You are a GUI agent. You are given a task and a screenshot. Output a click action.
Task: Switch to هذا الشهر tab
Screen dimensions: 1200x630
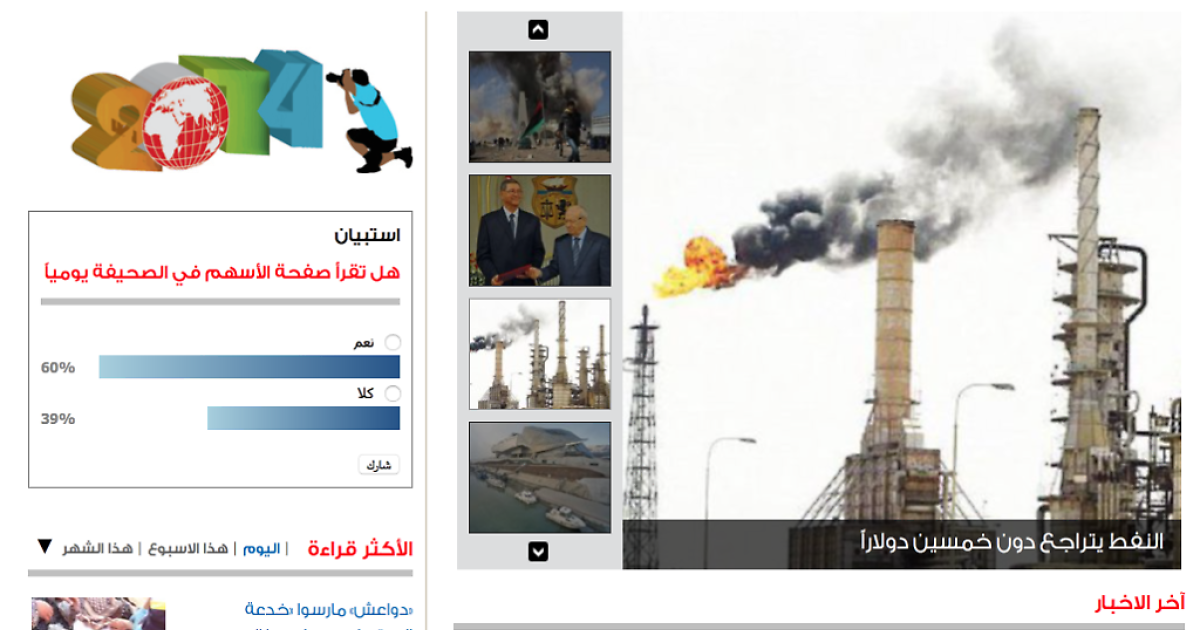click(98, 549)
